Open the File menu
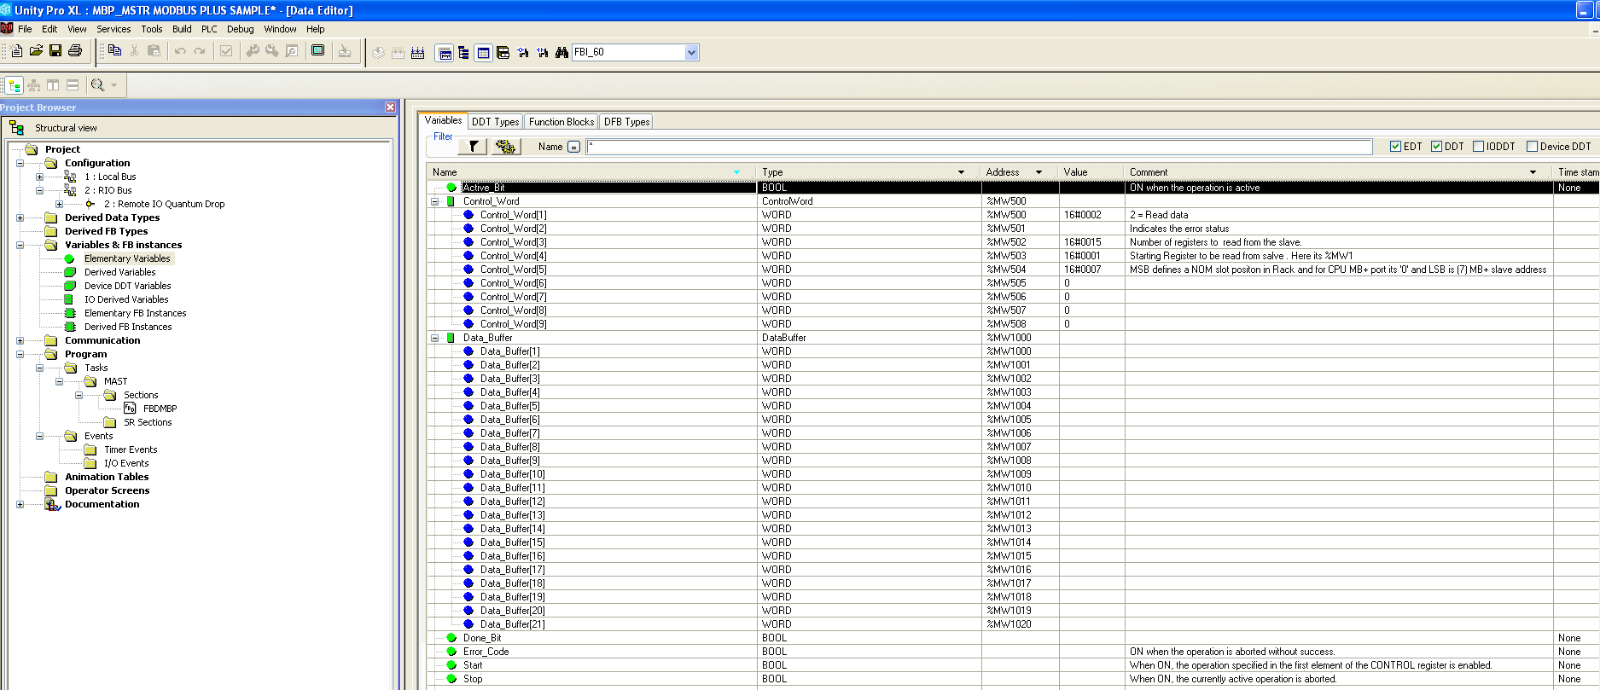The width and height of the screenshot is (1600, 690). click(x=25, y=29)
